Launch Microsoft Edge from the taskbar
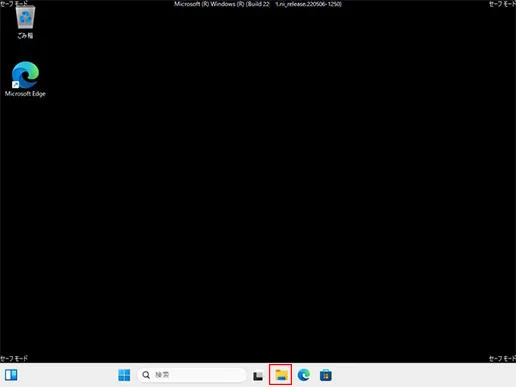 (304, 375)
